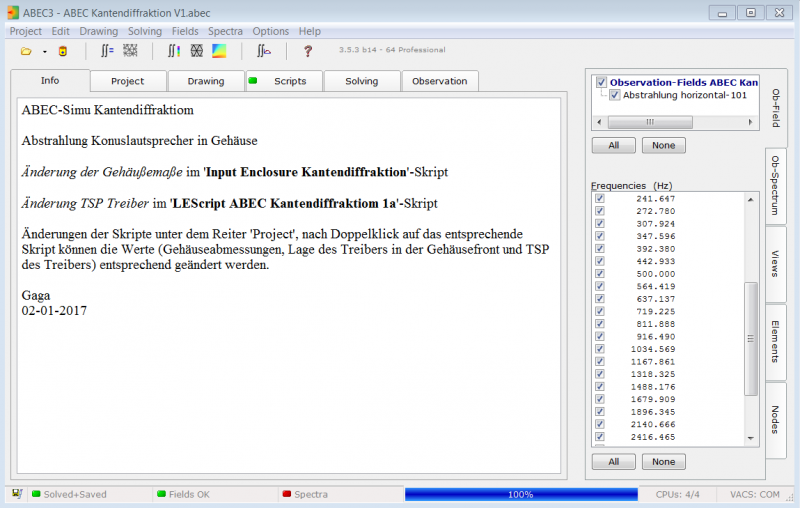Click frequencies list scroll up arrow
This screenshot has width=800, height=508.
click(x=751, y=199)
